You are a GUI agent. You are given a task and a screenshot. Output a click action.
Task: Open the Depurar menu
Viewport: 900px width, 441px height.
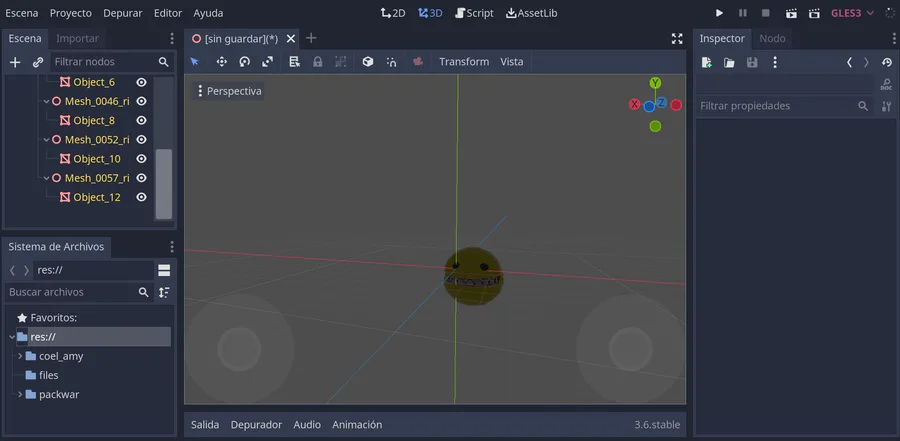123,13
